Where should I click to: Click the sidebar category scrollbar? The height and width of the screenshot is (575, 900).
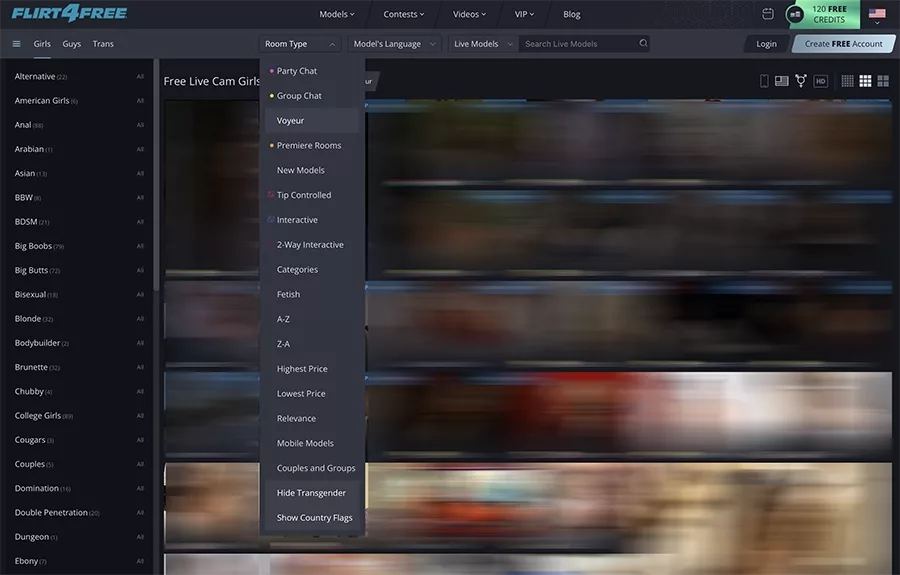(x=156, y=175)
